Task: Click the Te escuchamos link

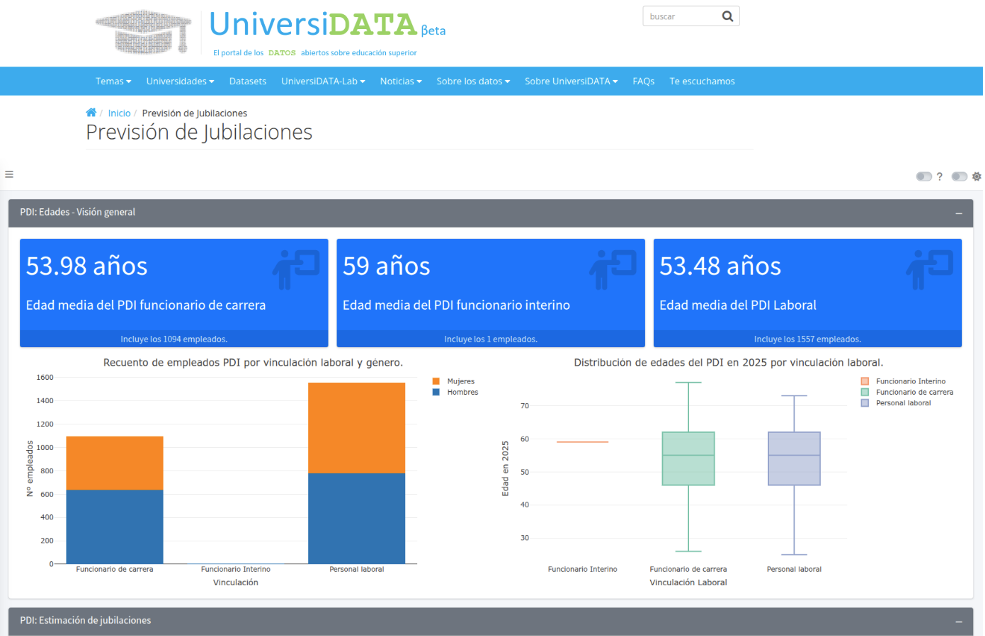Action: pyautogui.click(x=702, y=81)
